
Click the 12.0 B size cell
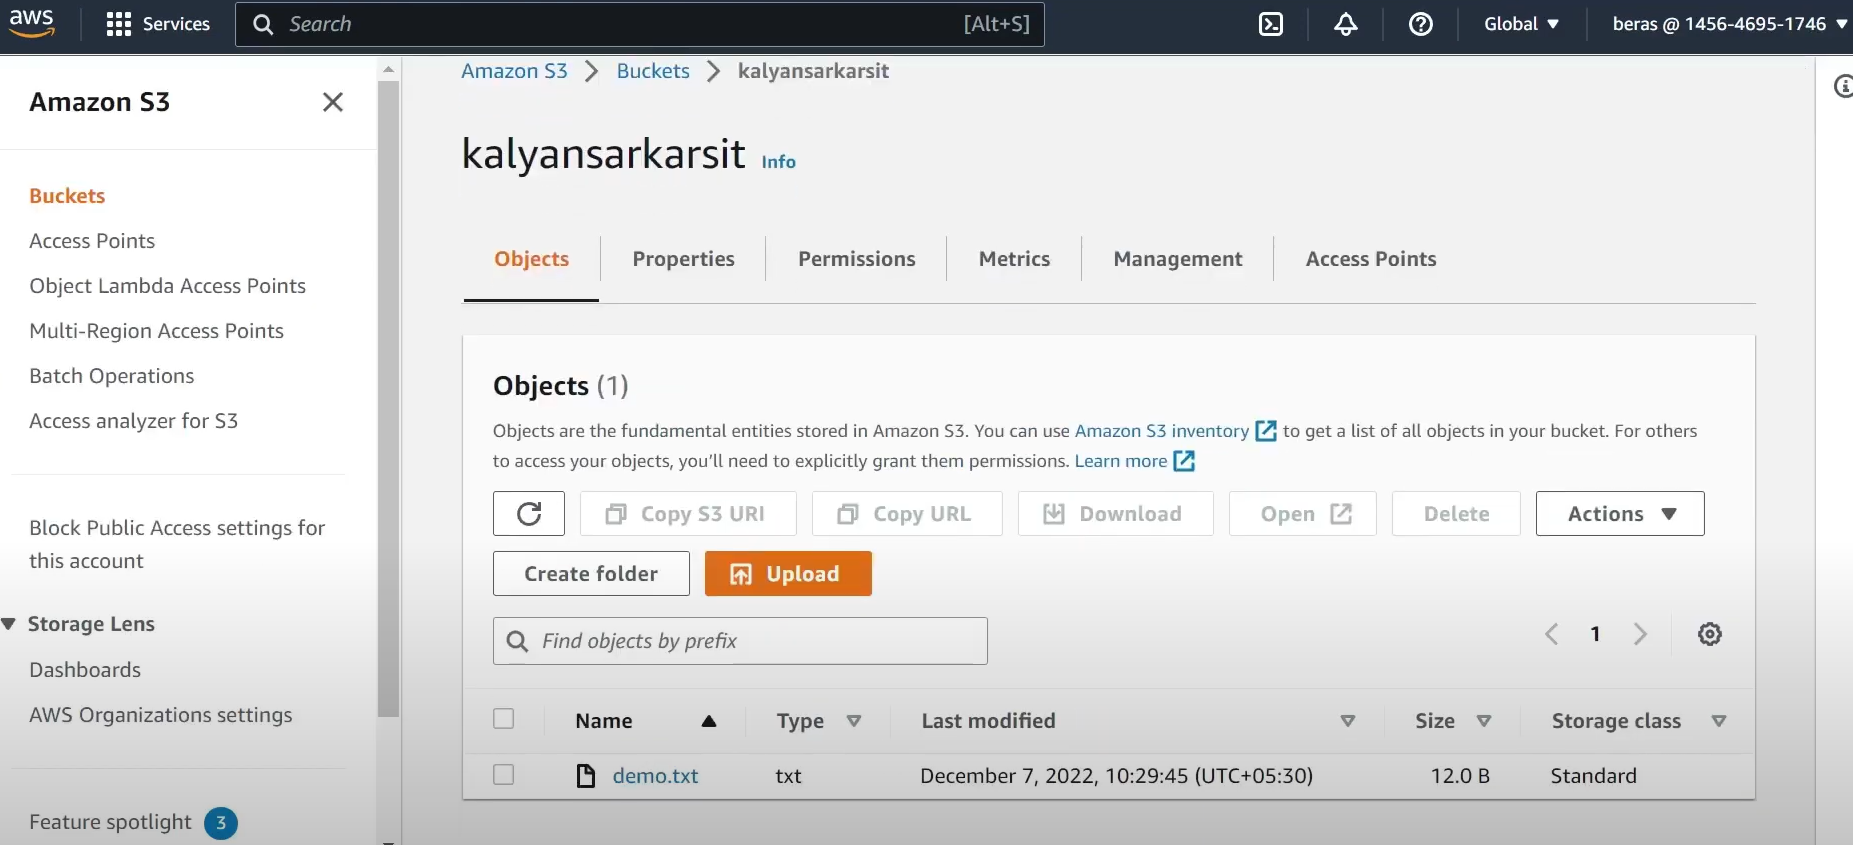[x=1460, y=776]
